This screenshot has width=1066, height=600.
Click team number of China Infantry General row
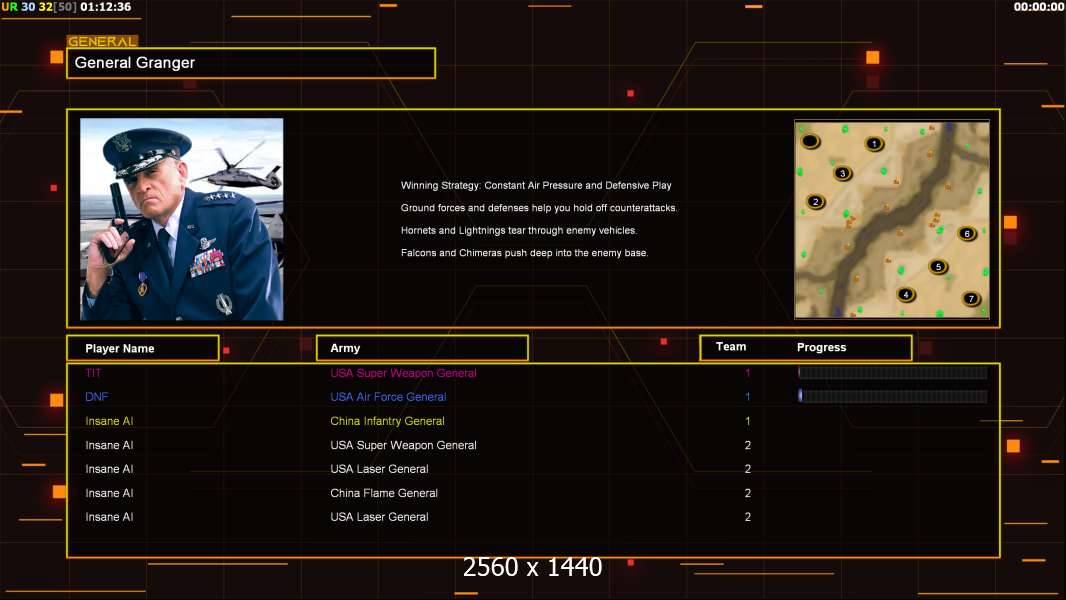tap(748, 421)
